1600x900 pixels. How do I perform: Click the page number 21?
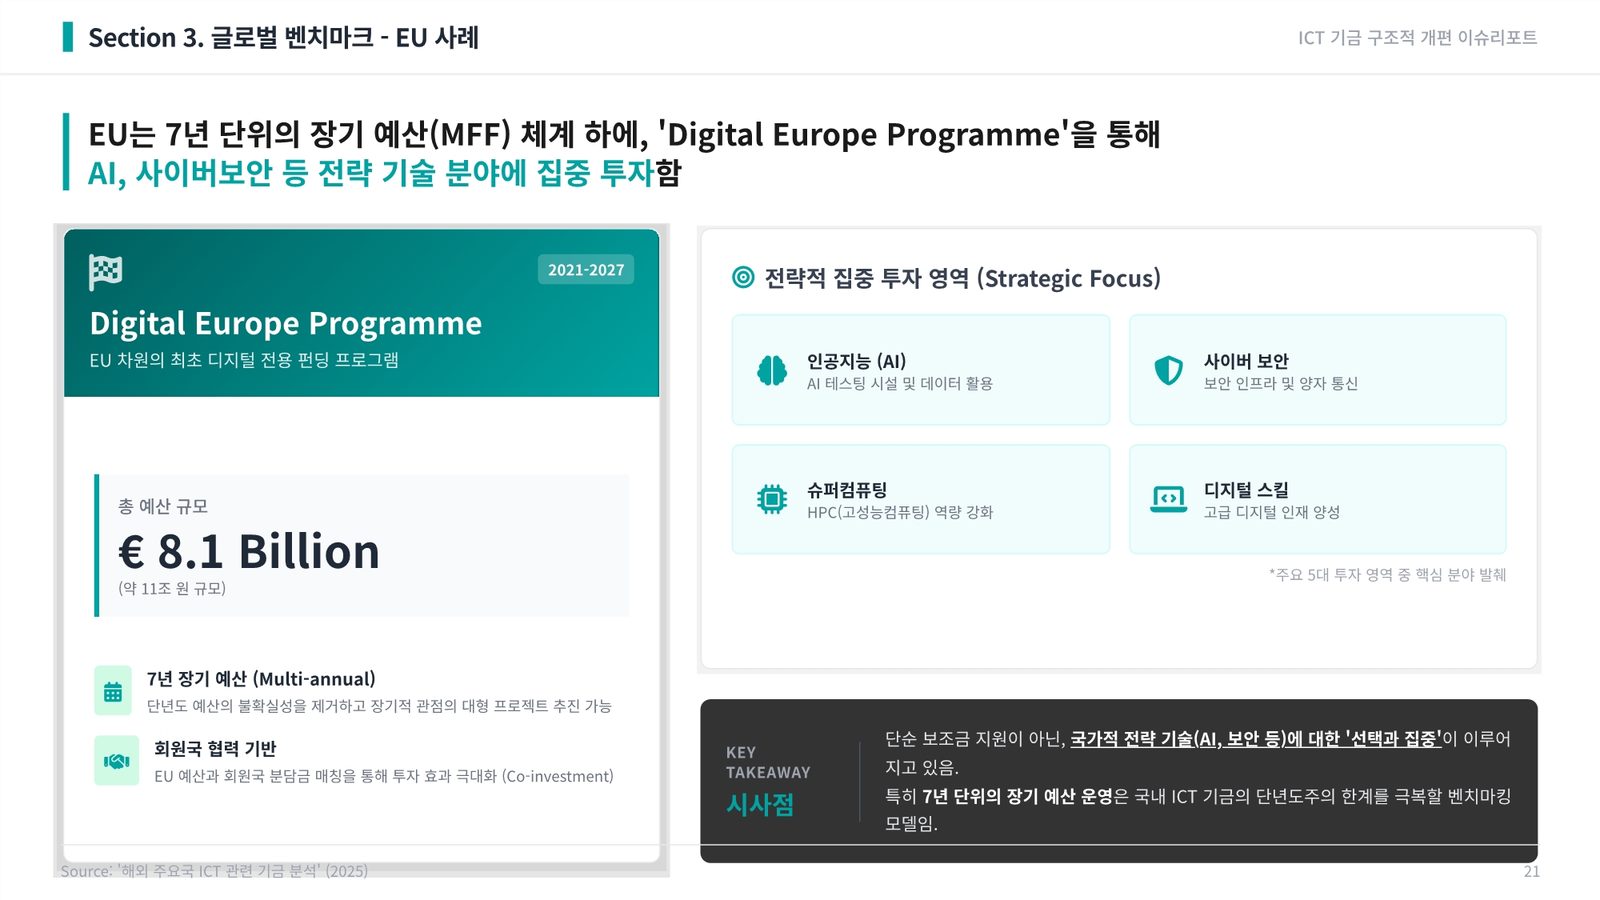coord(1531,872)
